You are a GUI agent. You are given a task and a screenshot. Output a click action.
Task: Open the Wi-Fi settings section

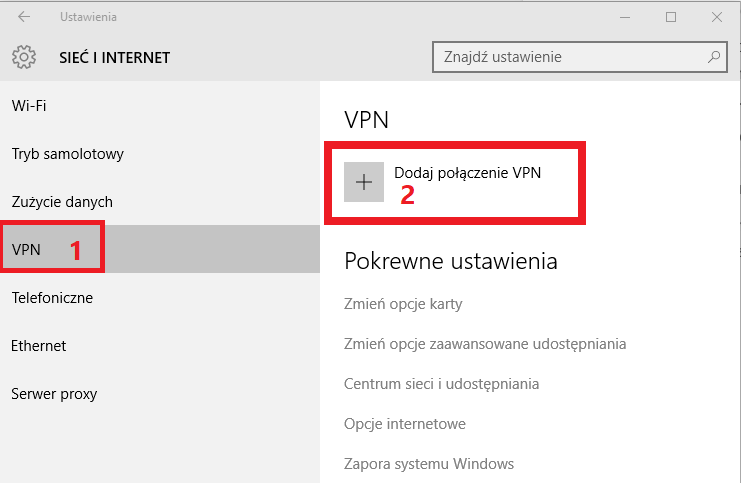coord(29,106)
